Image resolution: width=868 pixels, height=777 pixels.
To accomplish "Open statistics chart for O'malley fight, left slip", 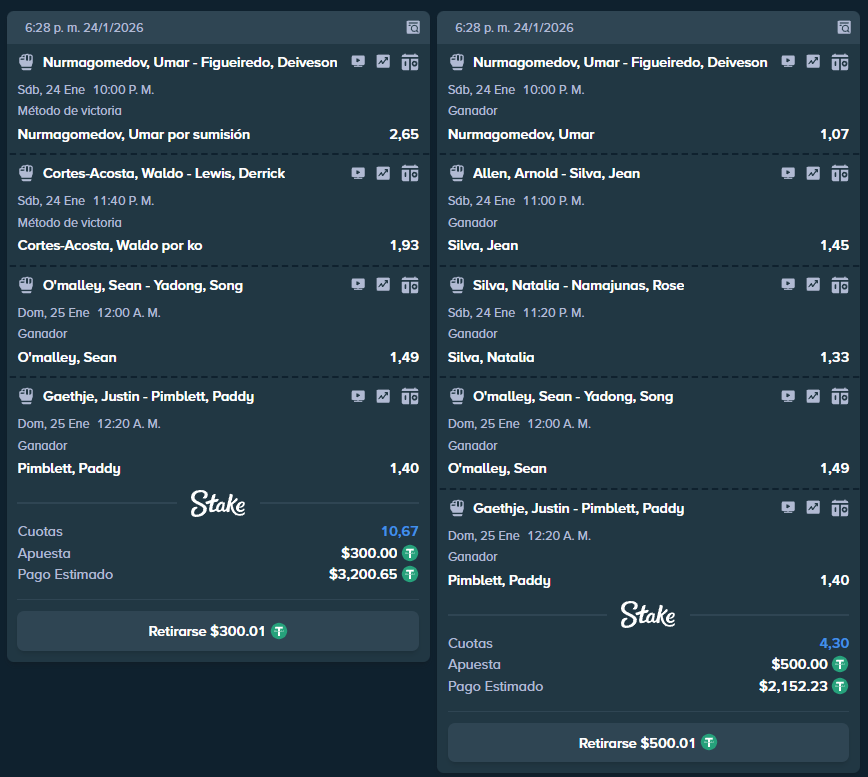I will pos(383,284).
